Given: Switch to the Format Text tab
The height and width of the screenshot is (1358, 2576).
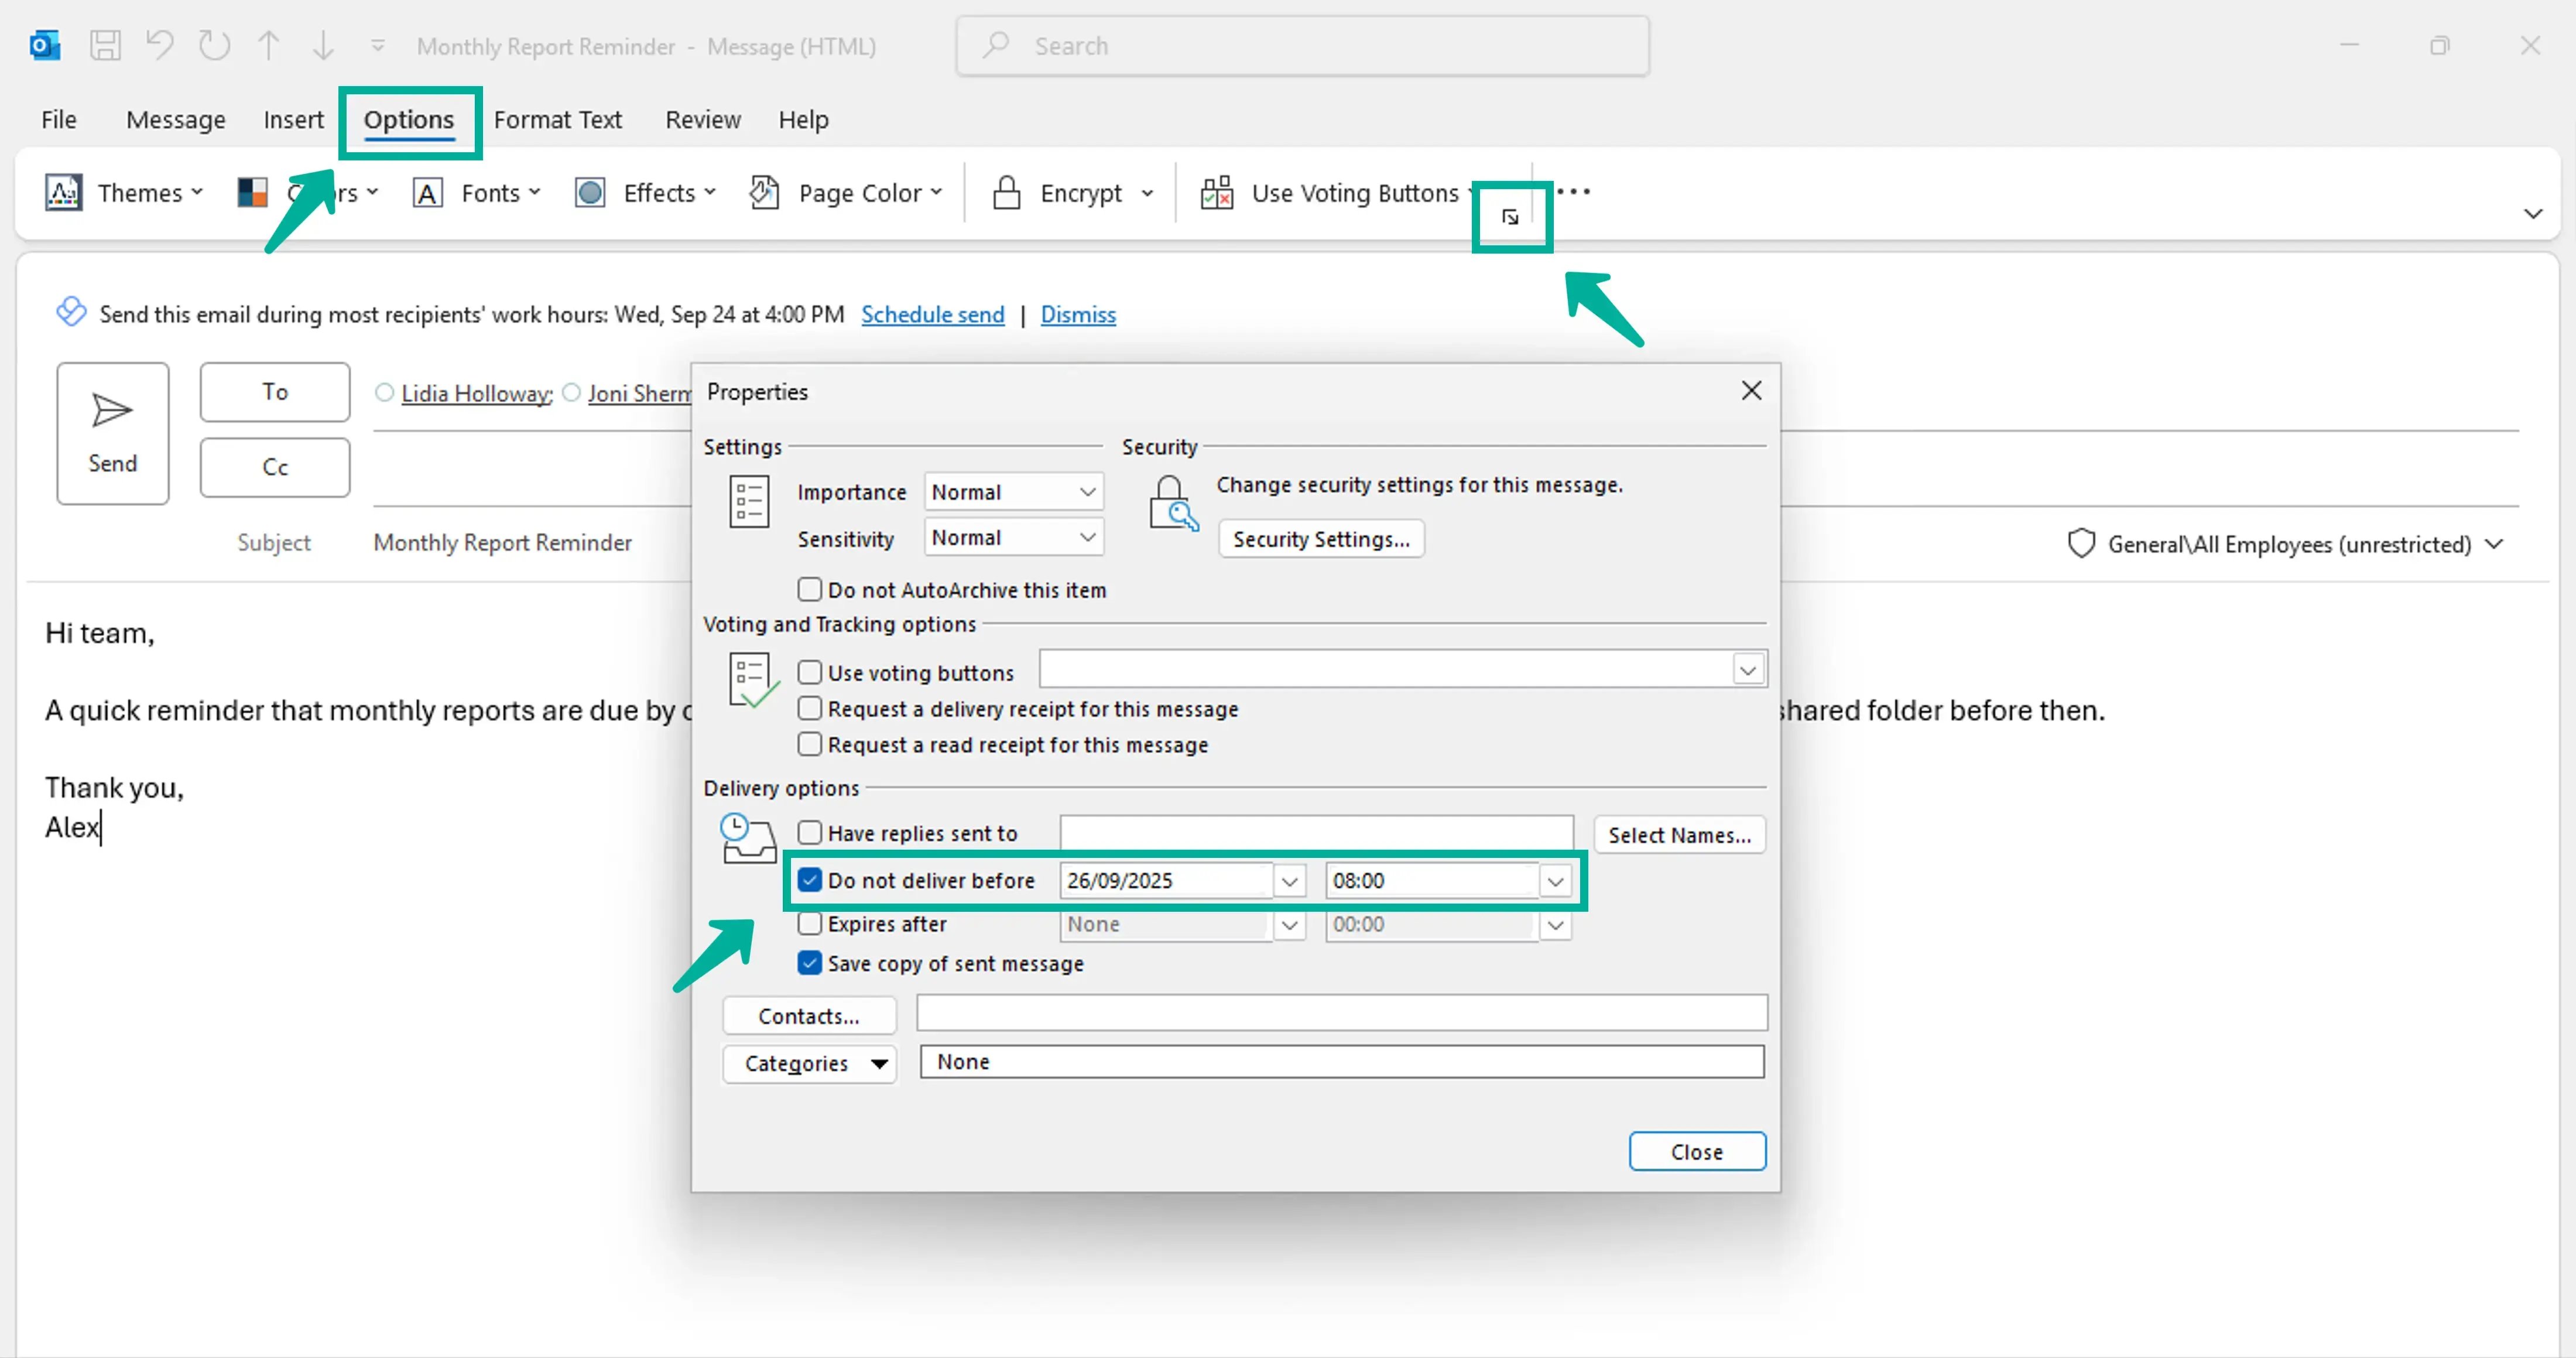Looking at the screenshot, I should point(558,120).
